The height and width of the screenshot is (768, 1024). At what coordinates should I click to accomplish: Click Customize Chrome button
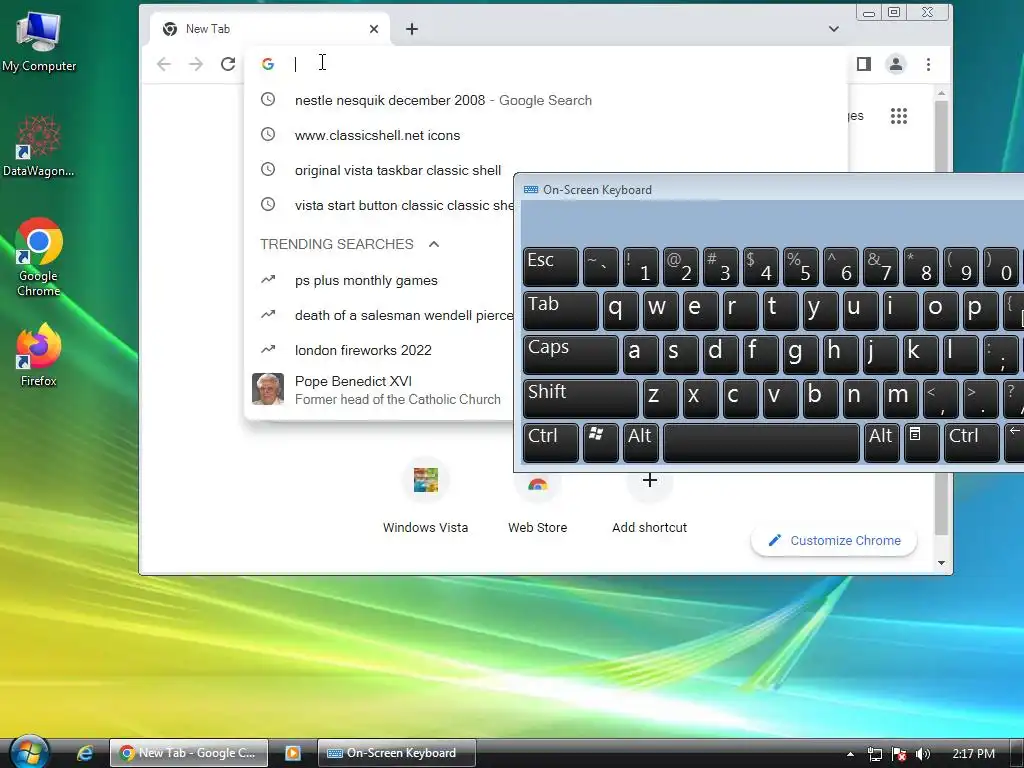tap(834, 541)
